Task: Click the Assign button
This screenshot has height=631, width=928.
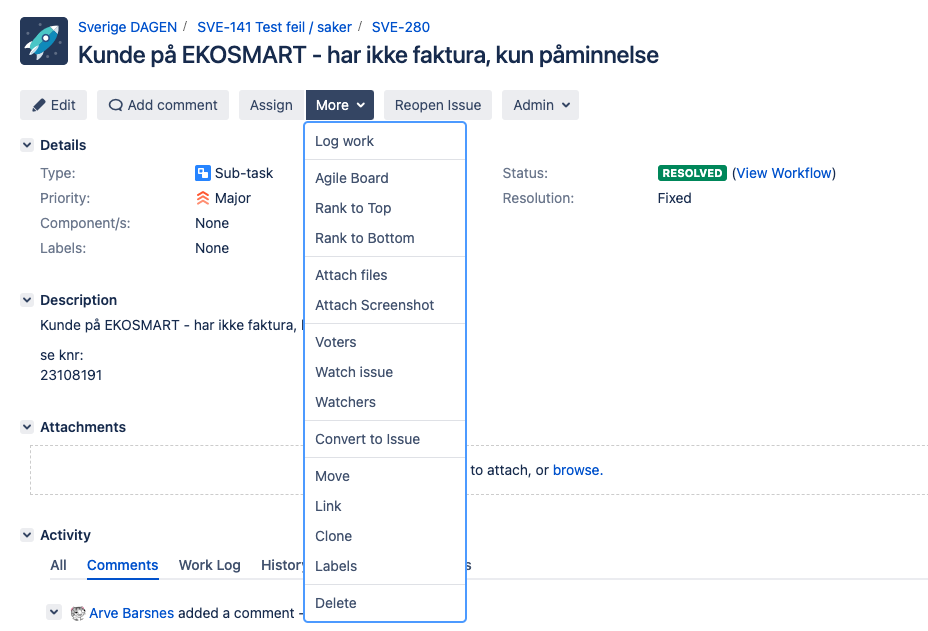Action: pyautogui.click(x=271, y=105)
